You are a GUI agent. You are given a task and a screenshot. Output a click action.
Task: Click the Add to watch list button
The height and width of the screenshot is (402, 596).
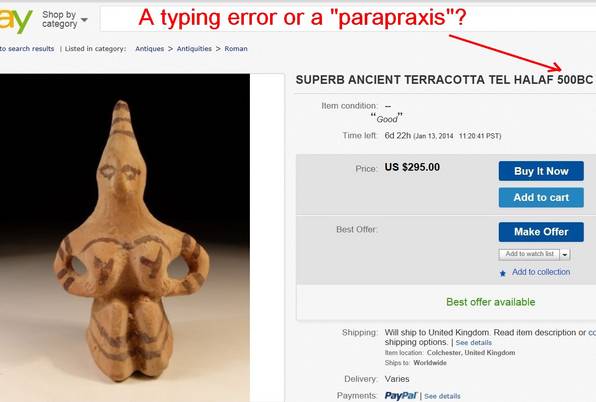tap(529, 254)
